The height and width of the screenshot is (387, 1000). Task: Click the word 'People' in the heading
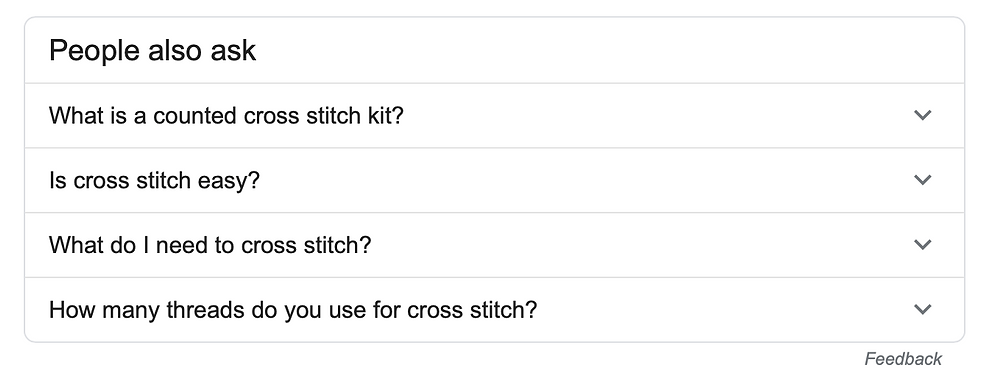coord(95,51)
